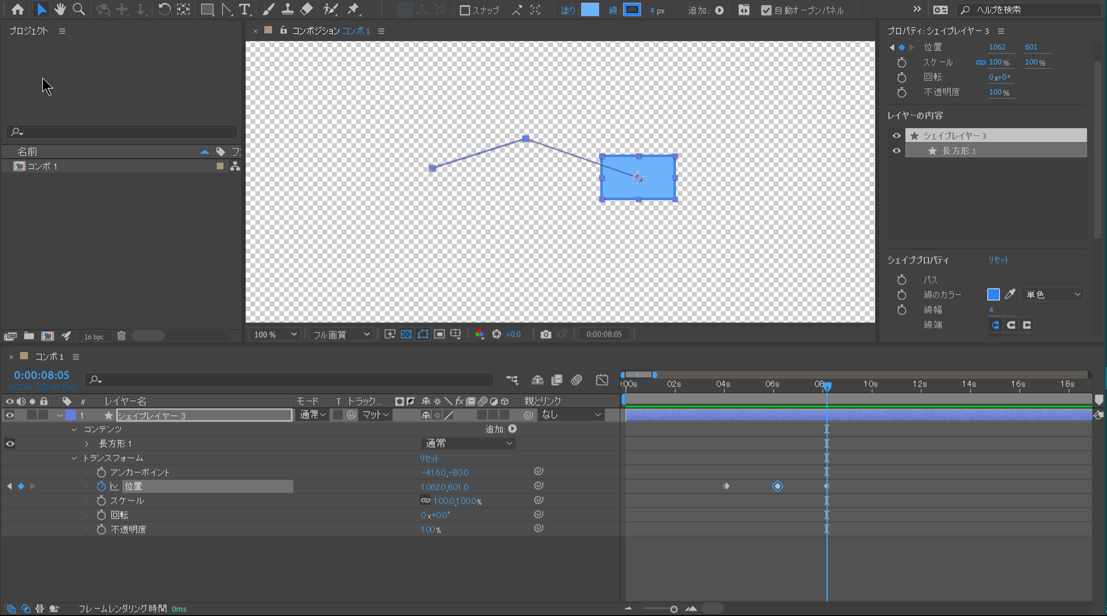Expand the 長方形 1 group in timeline

[x=87, y=444]
